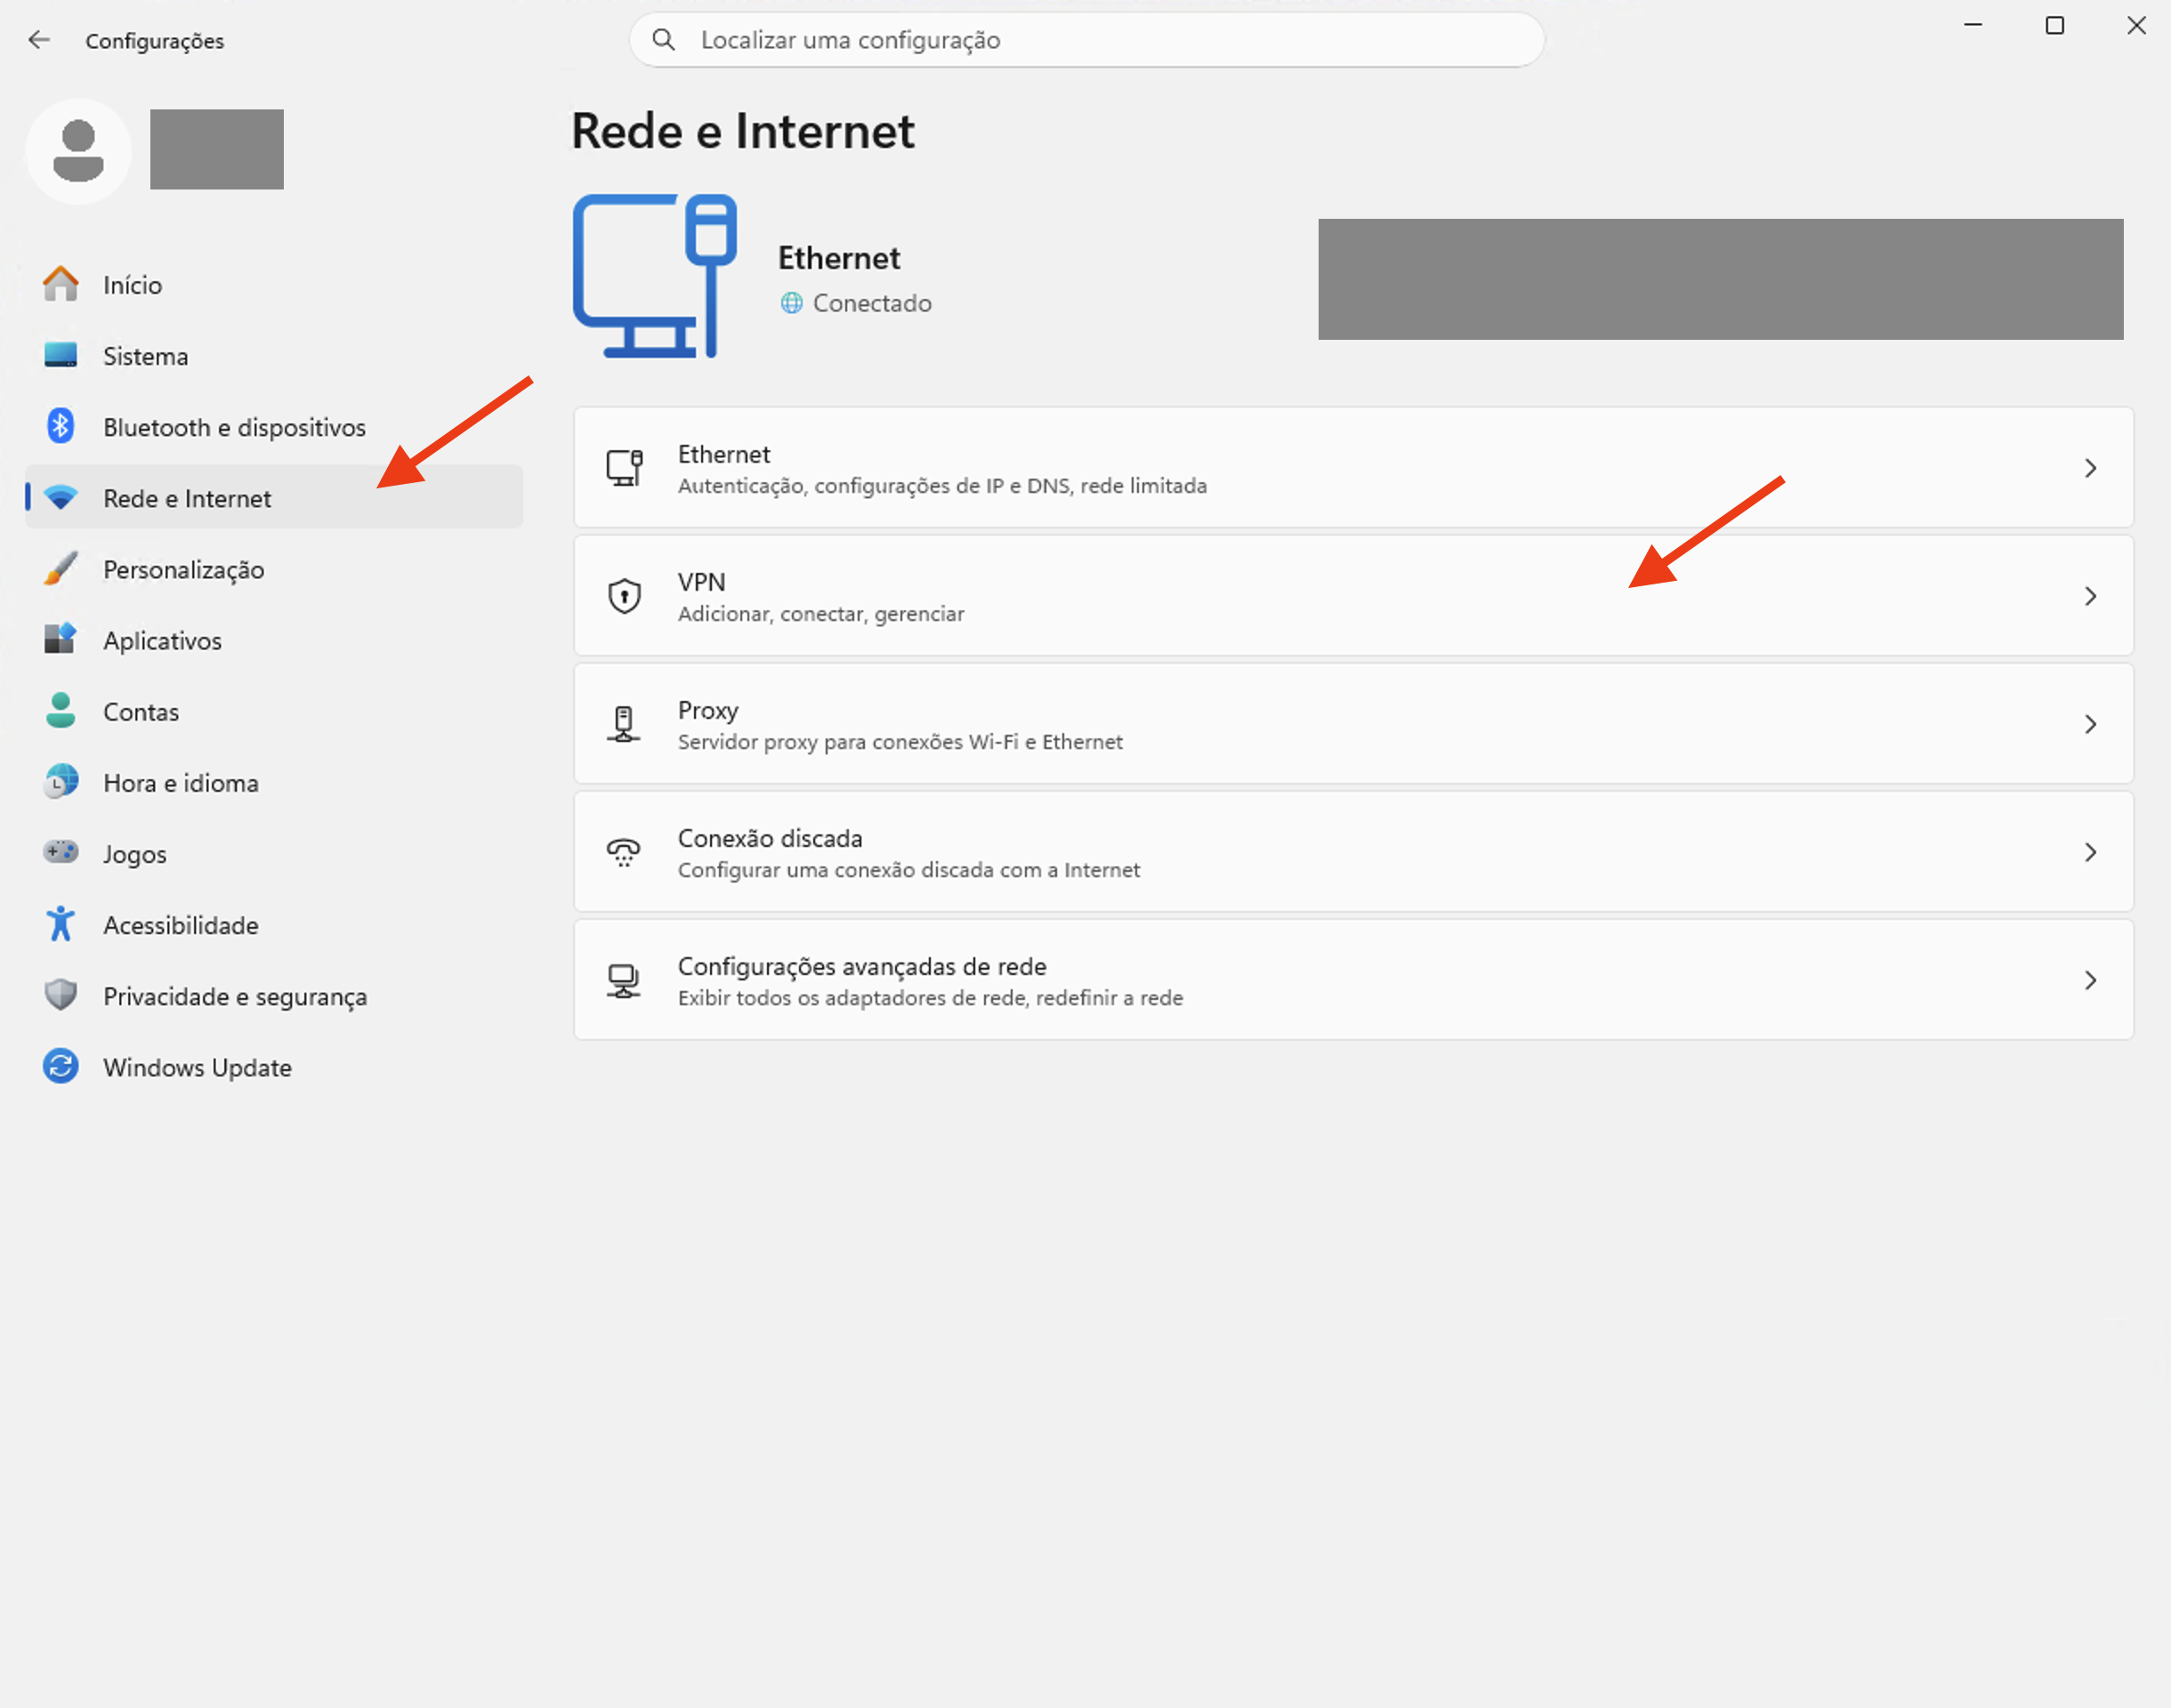
Task: Click 'Adicionar, conectar, gerenciar' description
Action: 821,614
